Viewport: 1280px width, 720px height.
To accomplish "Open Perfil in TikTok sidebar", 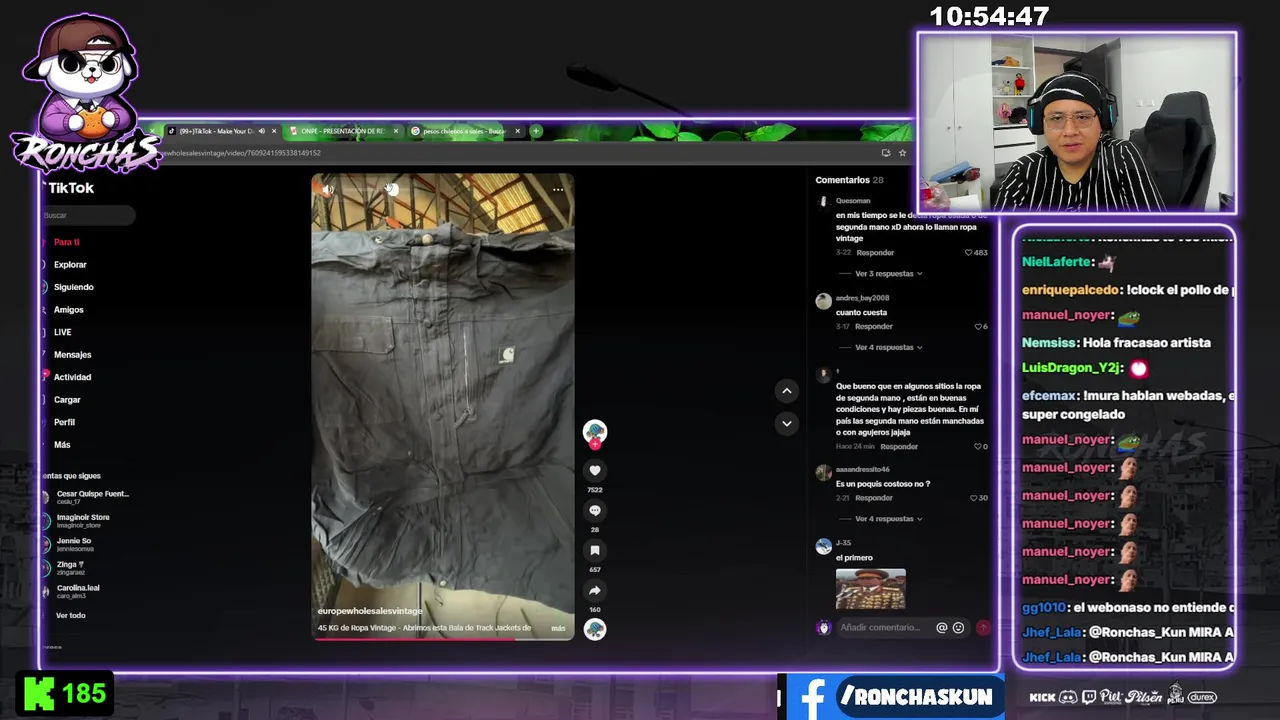I will tap(64, 422).
